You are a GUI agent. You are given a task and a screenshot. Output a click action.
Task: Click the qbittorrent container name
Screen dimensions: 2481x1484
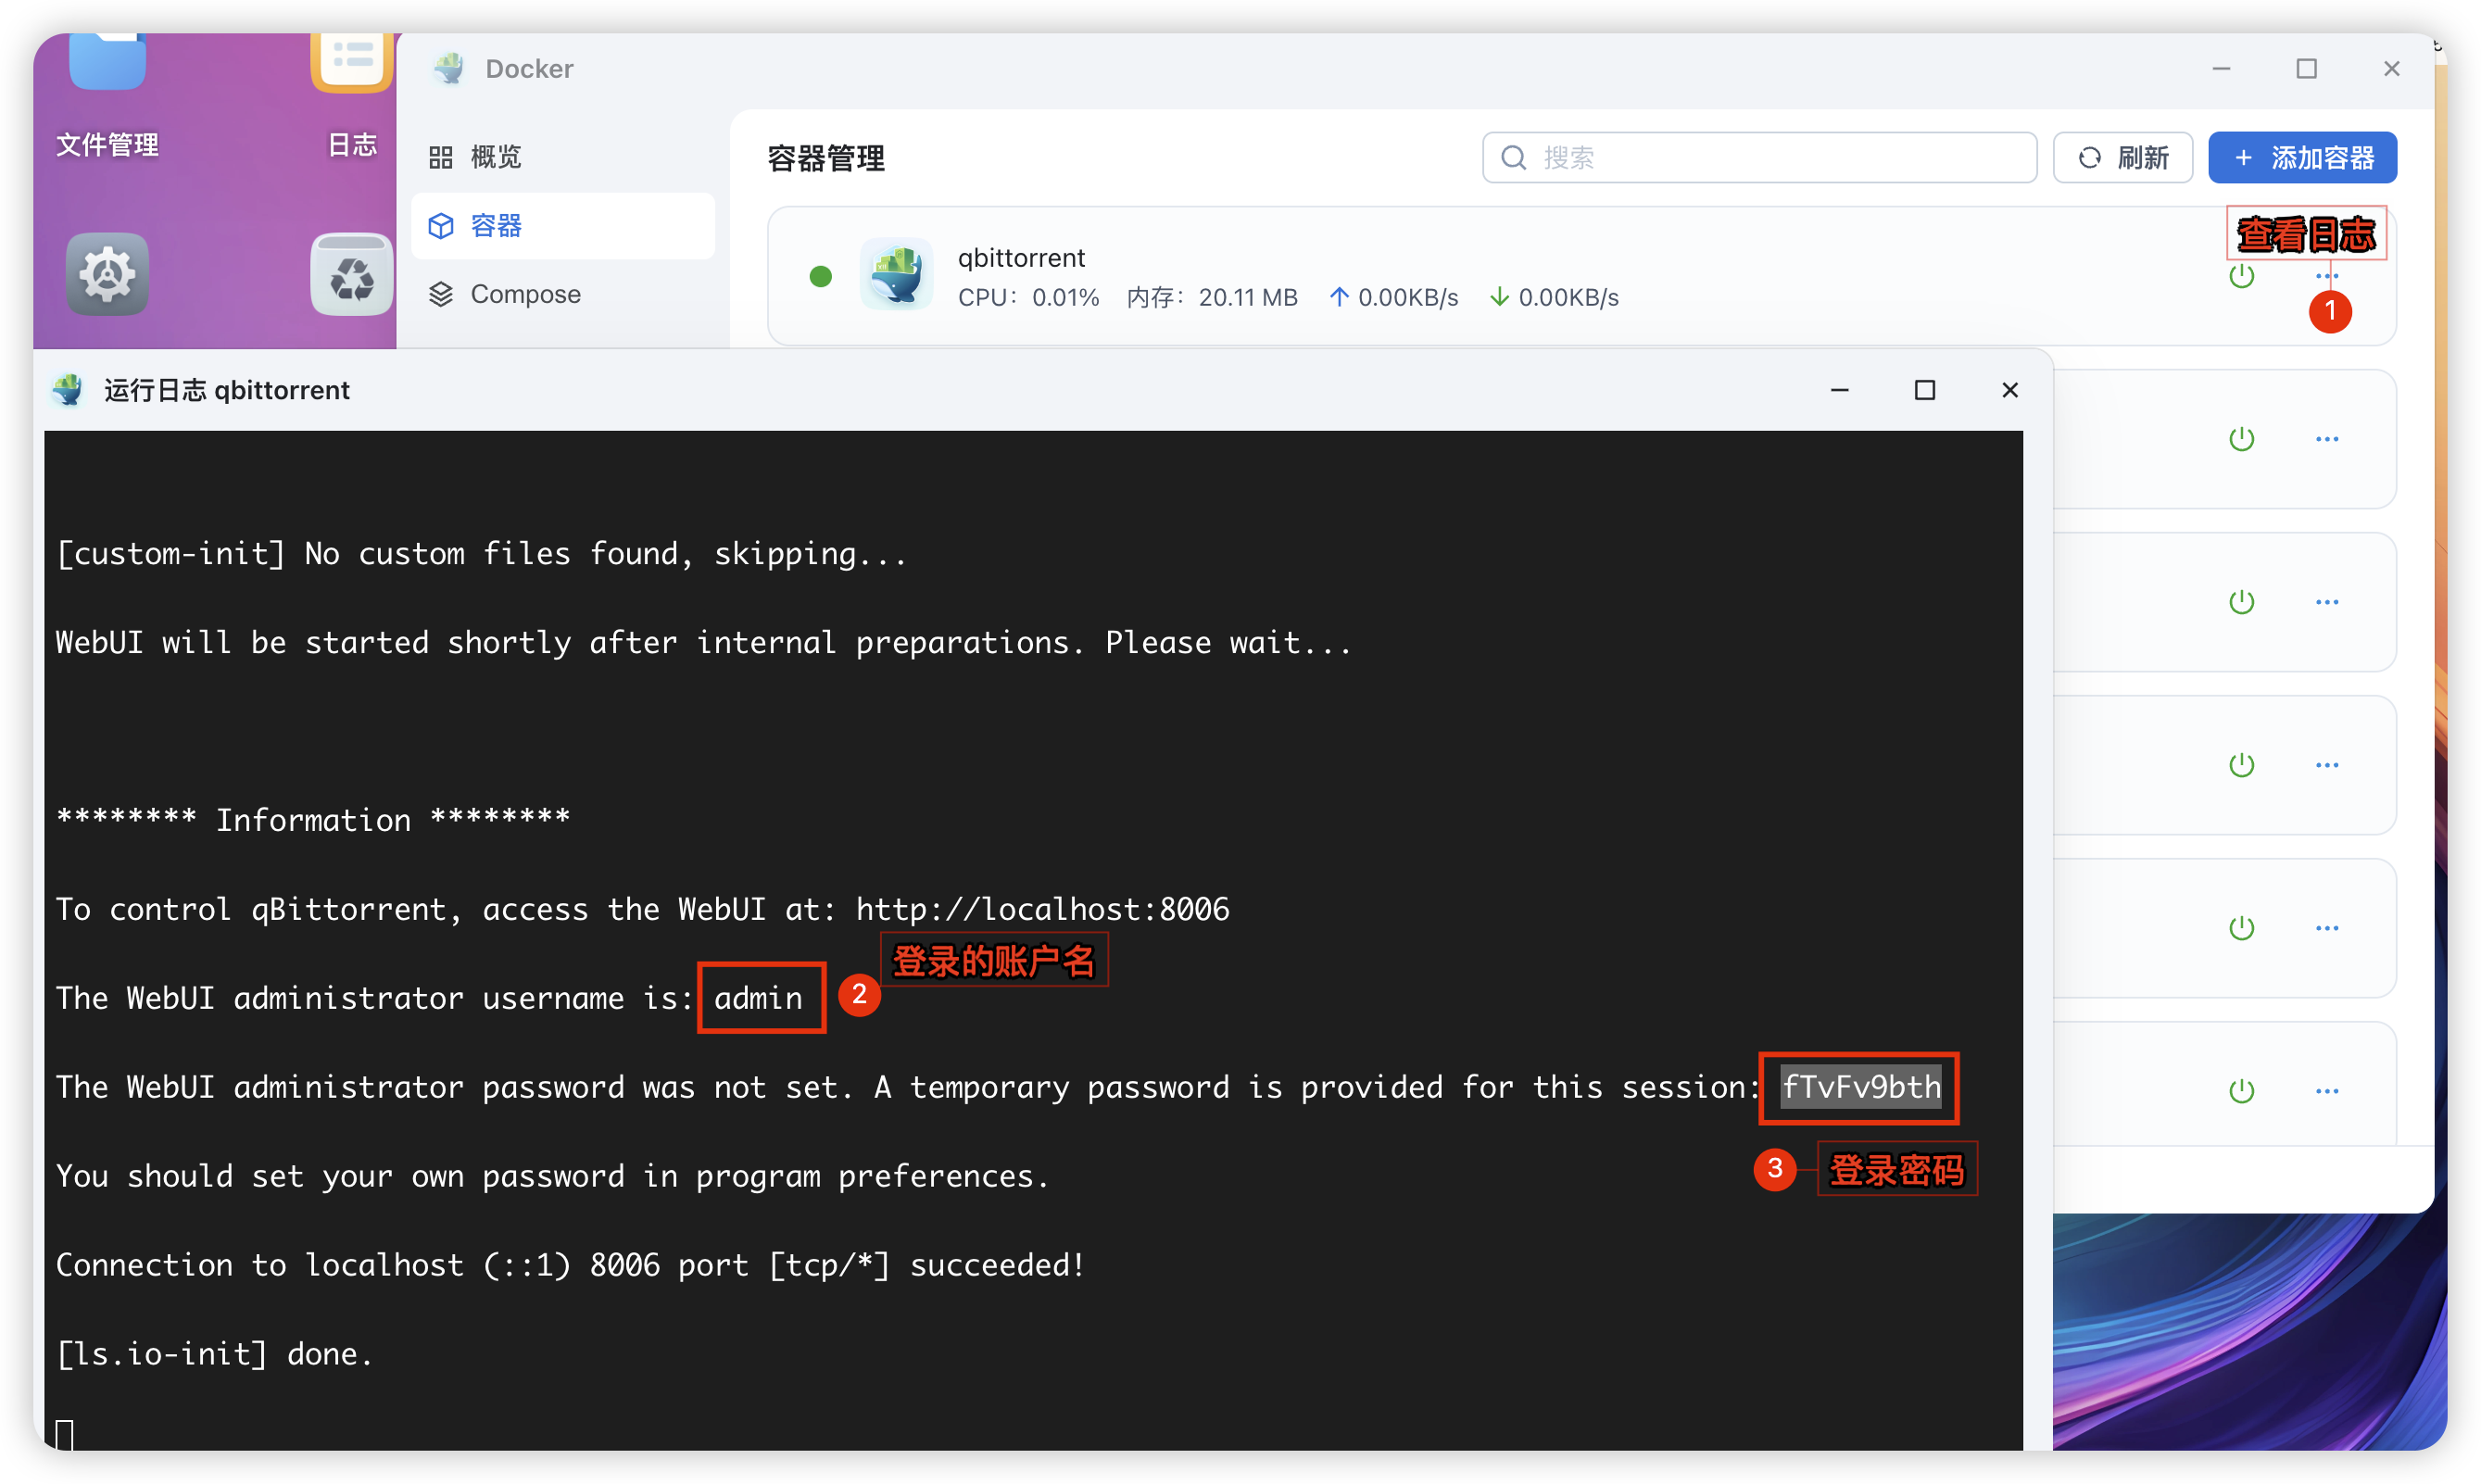click(1021, 258)
